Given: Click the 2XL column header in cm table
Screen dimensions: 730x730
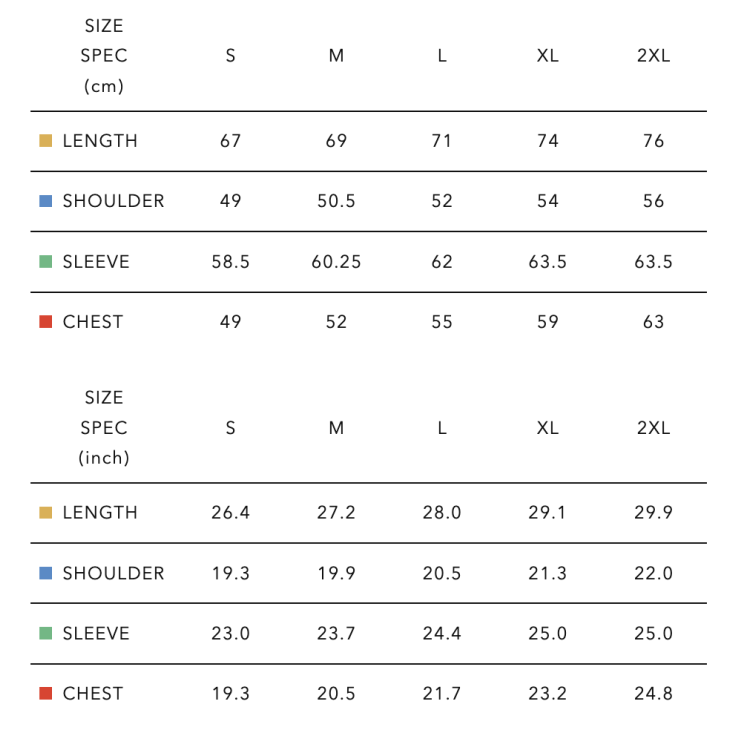Looking at the screenshot, I should click(x=653, y=56).
